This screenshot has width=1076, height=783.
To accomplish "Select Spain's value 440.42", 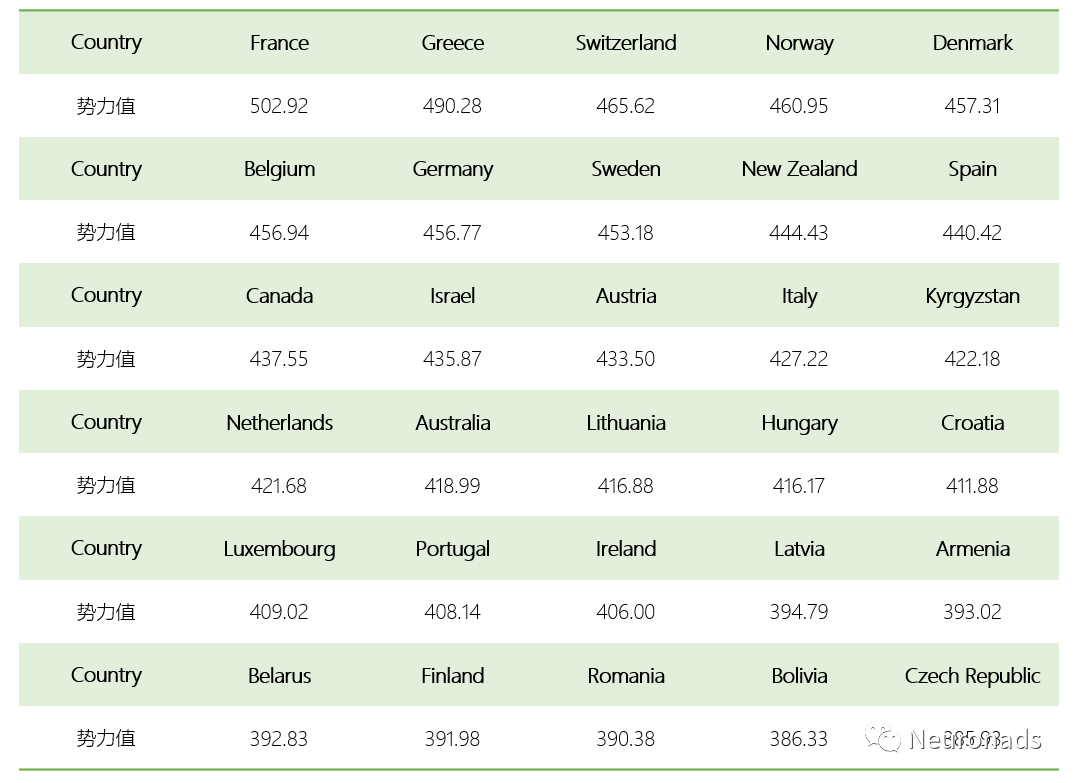I will coord(972,233).
